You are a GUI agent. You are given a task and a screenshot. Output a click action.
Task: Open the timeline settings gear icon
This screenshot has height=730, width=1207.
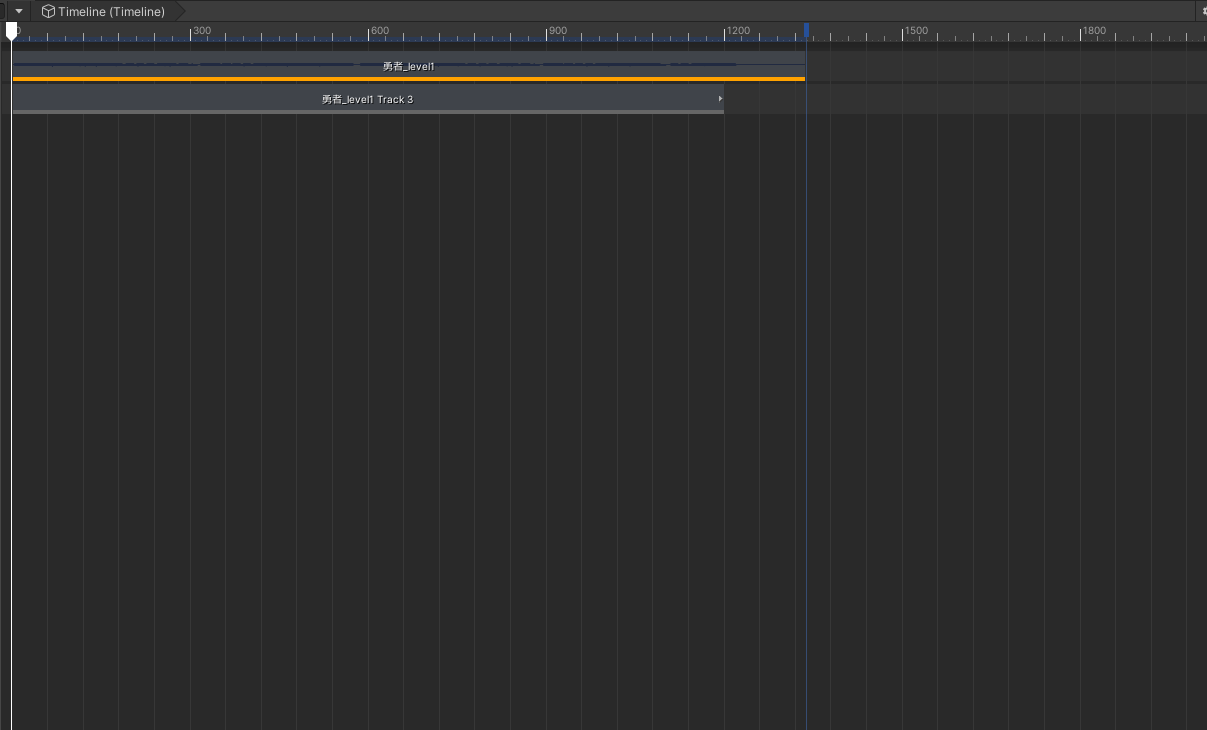(1203, 12)
